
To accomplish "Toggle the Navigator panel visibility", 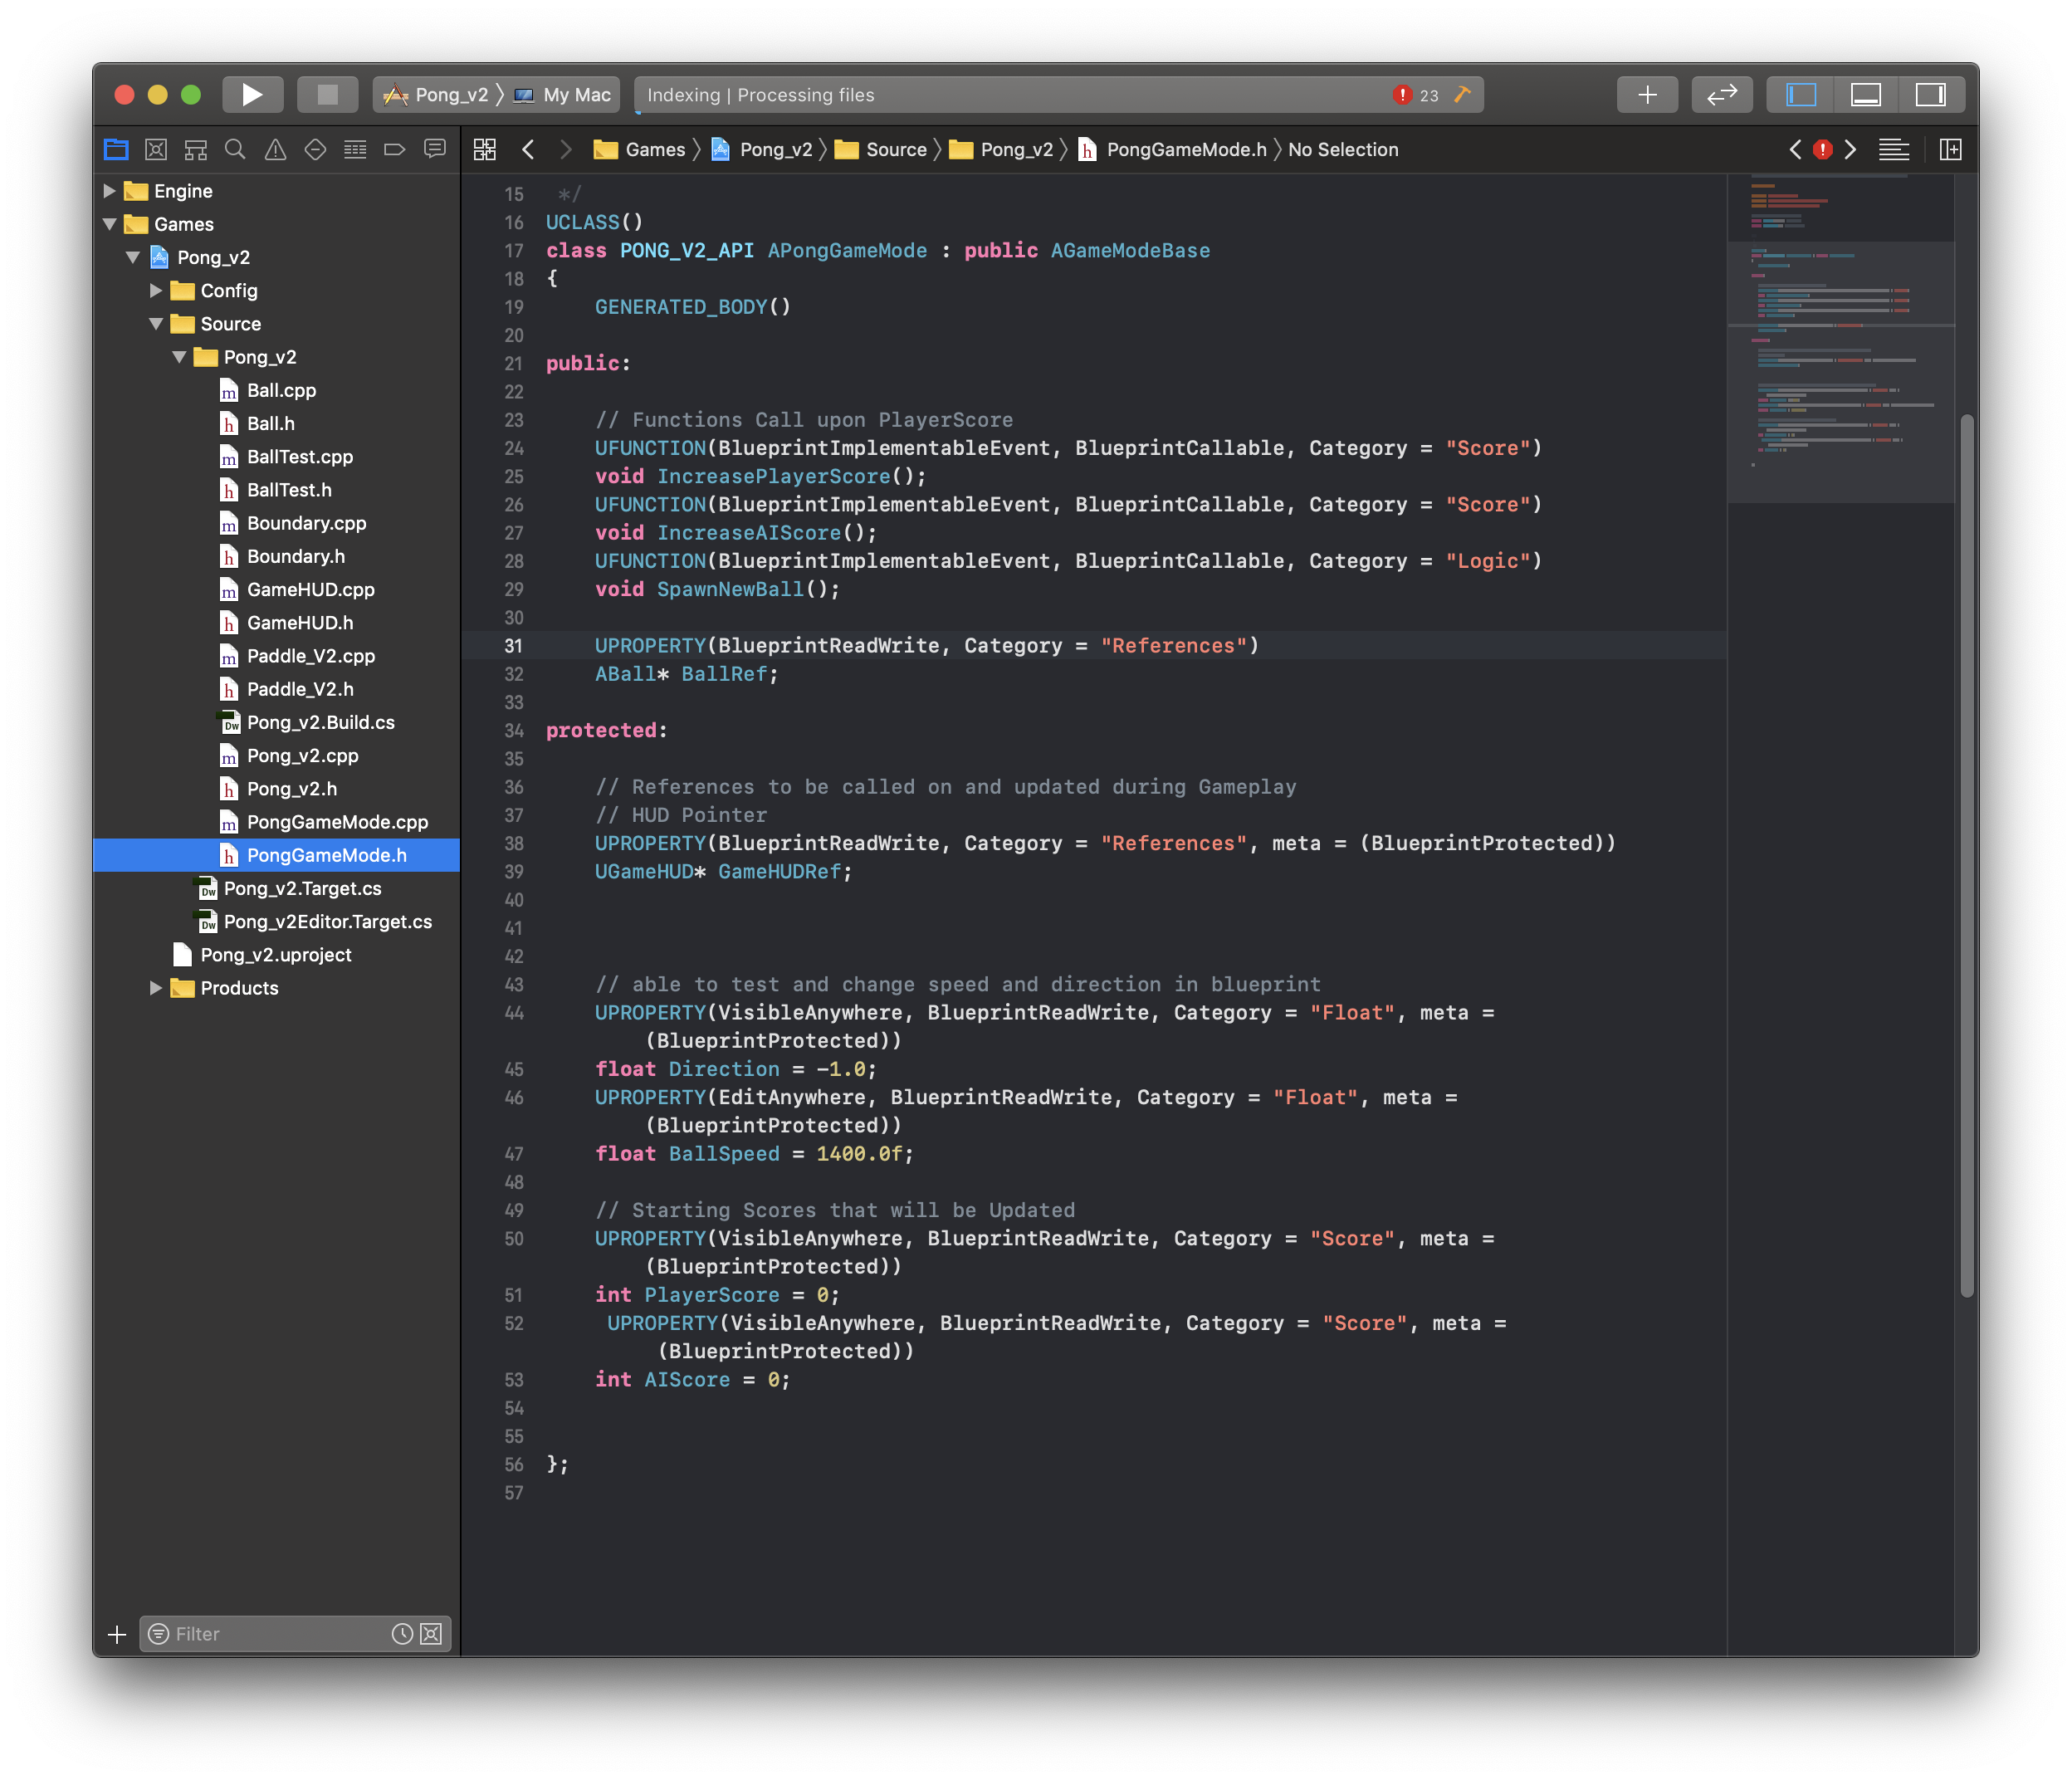I will [x=1801, y=95].
